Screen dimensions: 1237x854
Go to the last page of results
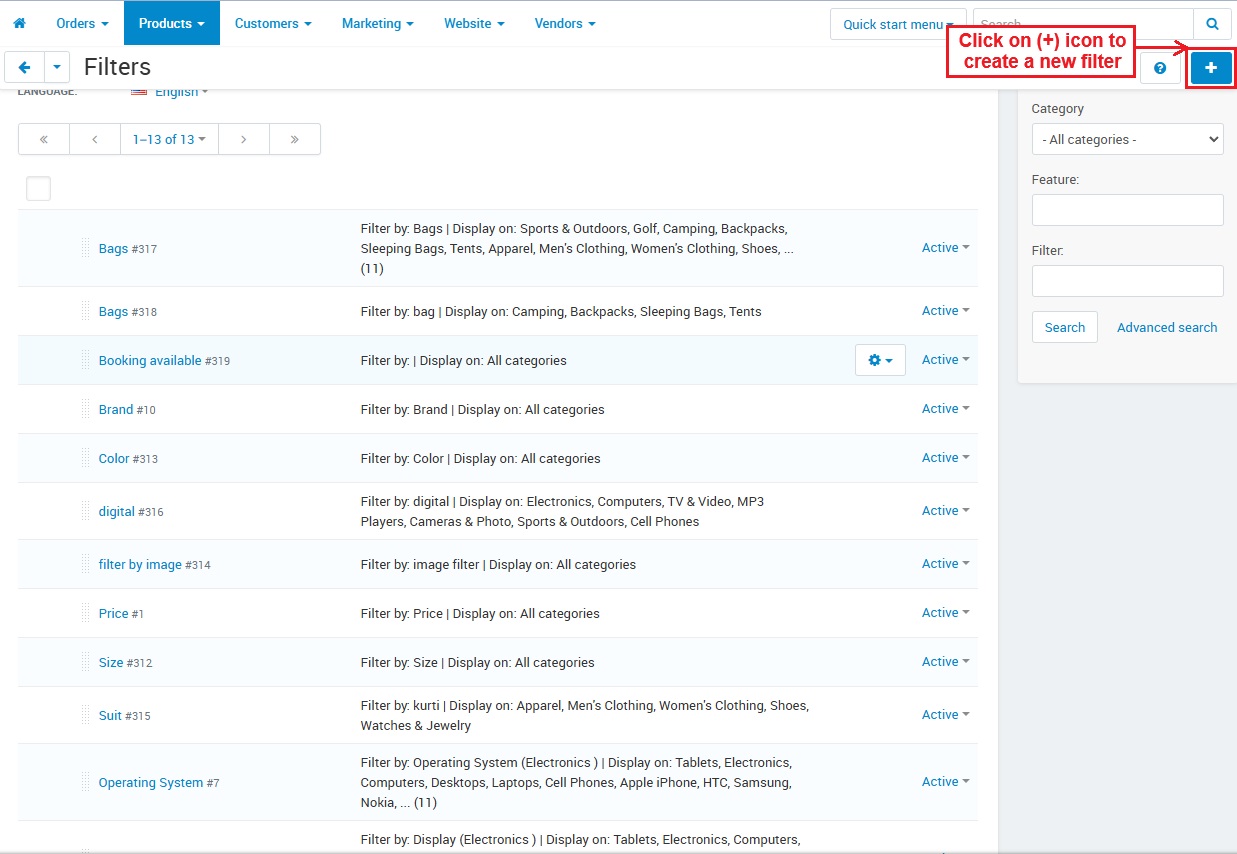click(294, 139)
